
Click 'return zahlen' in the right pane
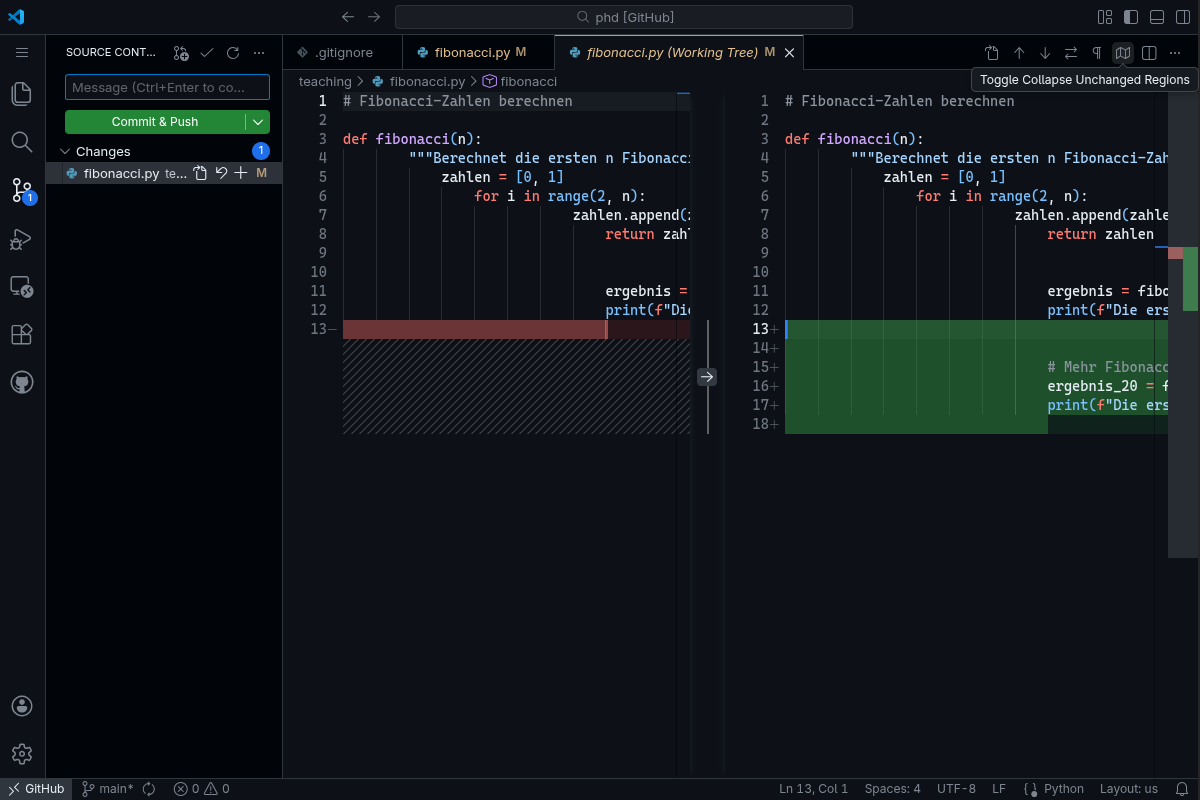click(1101, 234)
